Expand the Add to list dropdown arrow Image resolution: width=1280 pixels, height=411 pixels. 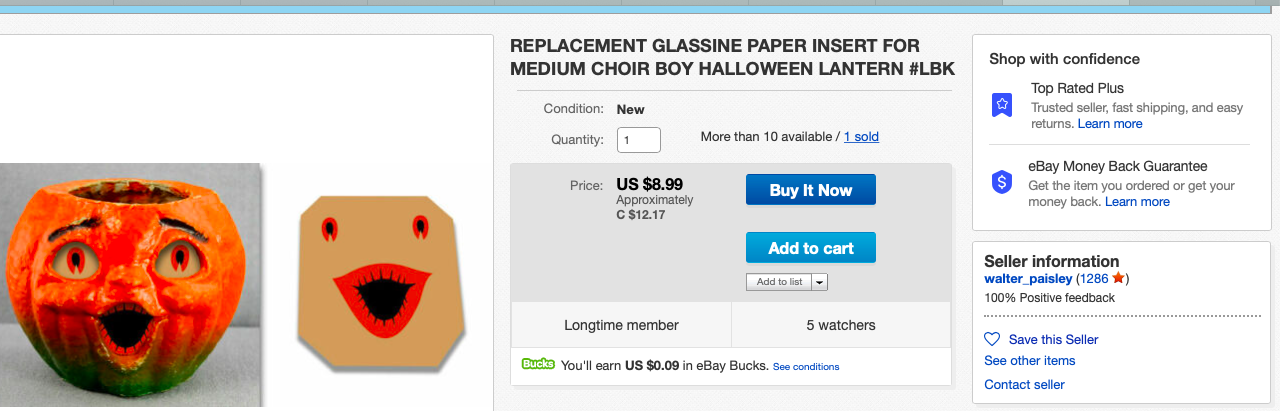820,282
